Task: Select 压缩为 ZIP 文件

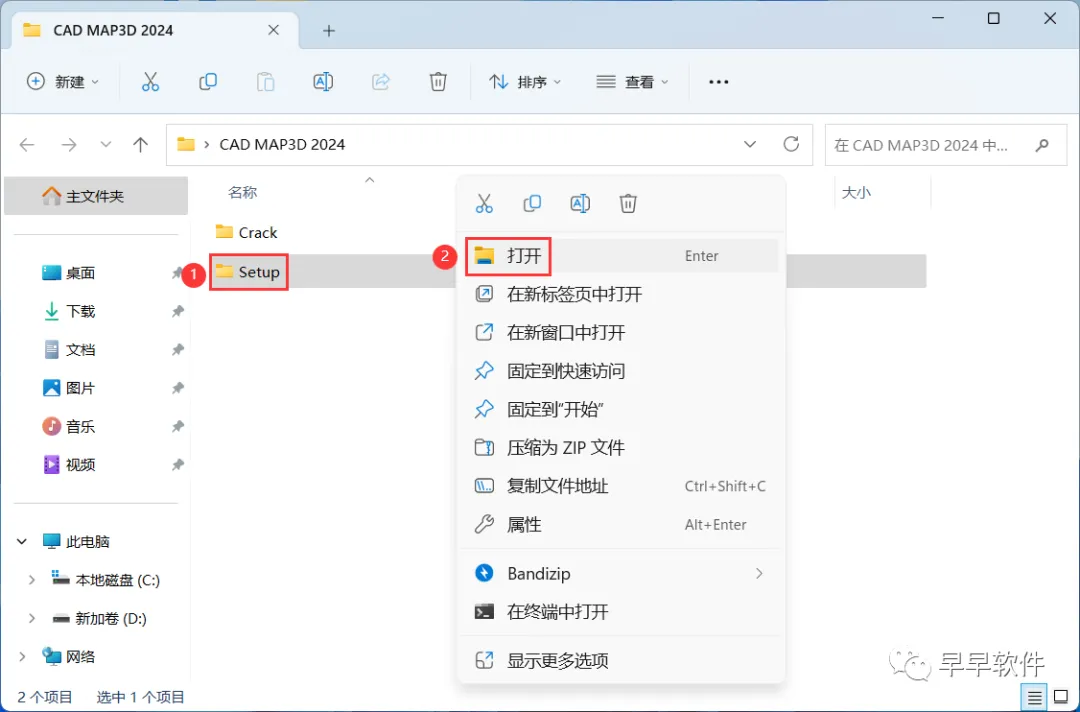Action: [x=621, y=448]
